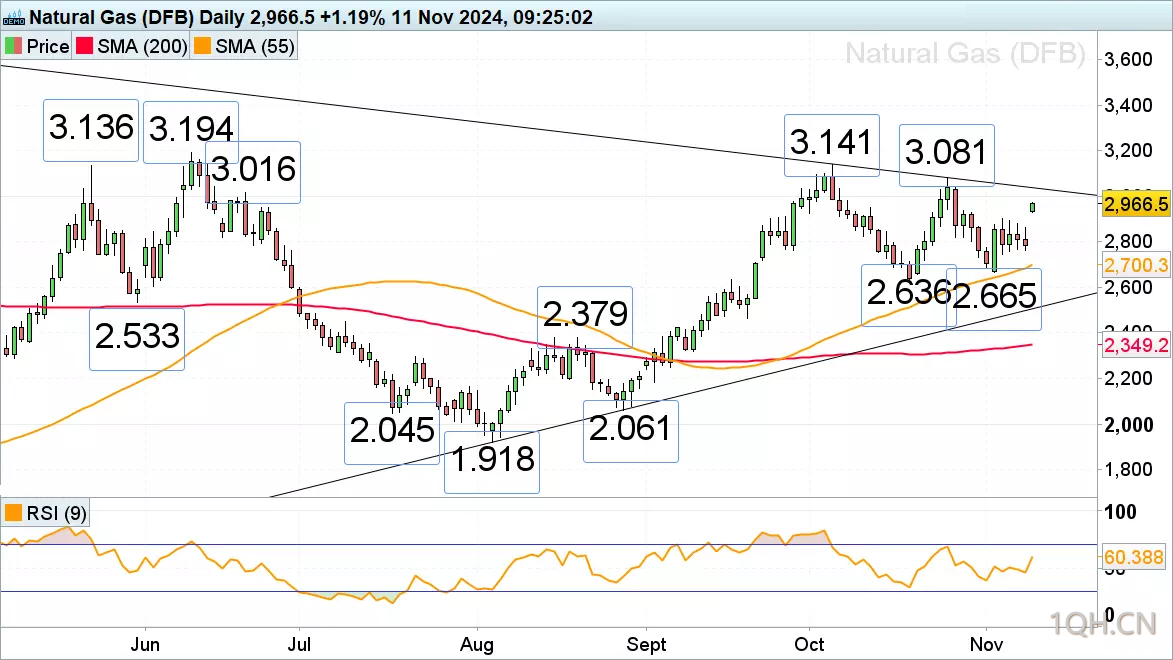Click the 3.194 high price annotation
This screenshot has width=1173, height=660.
click(x=191, y=132)
